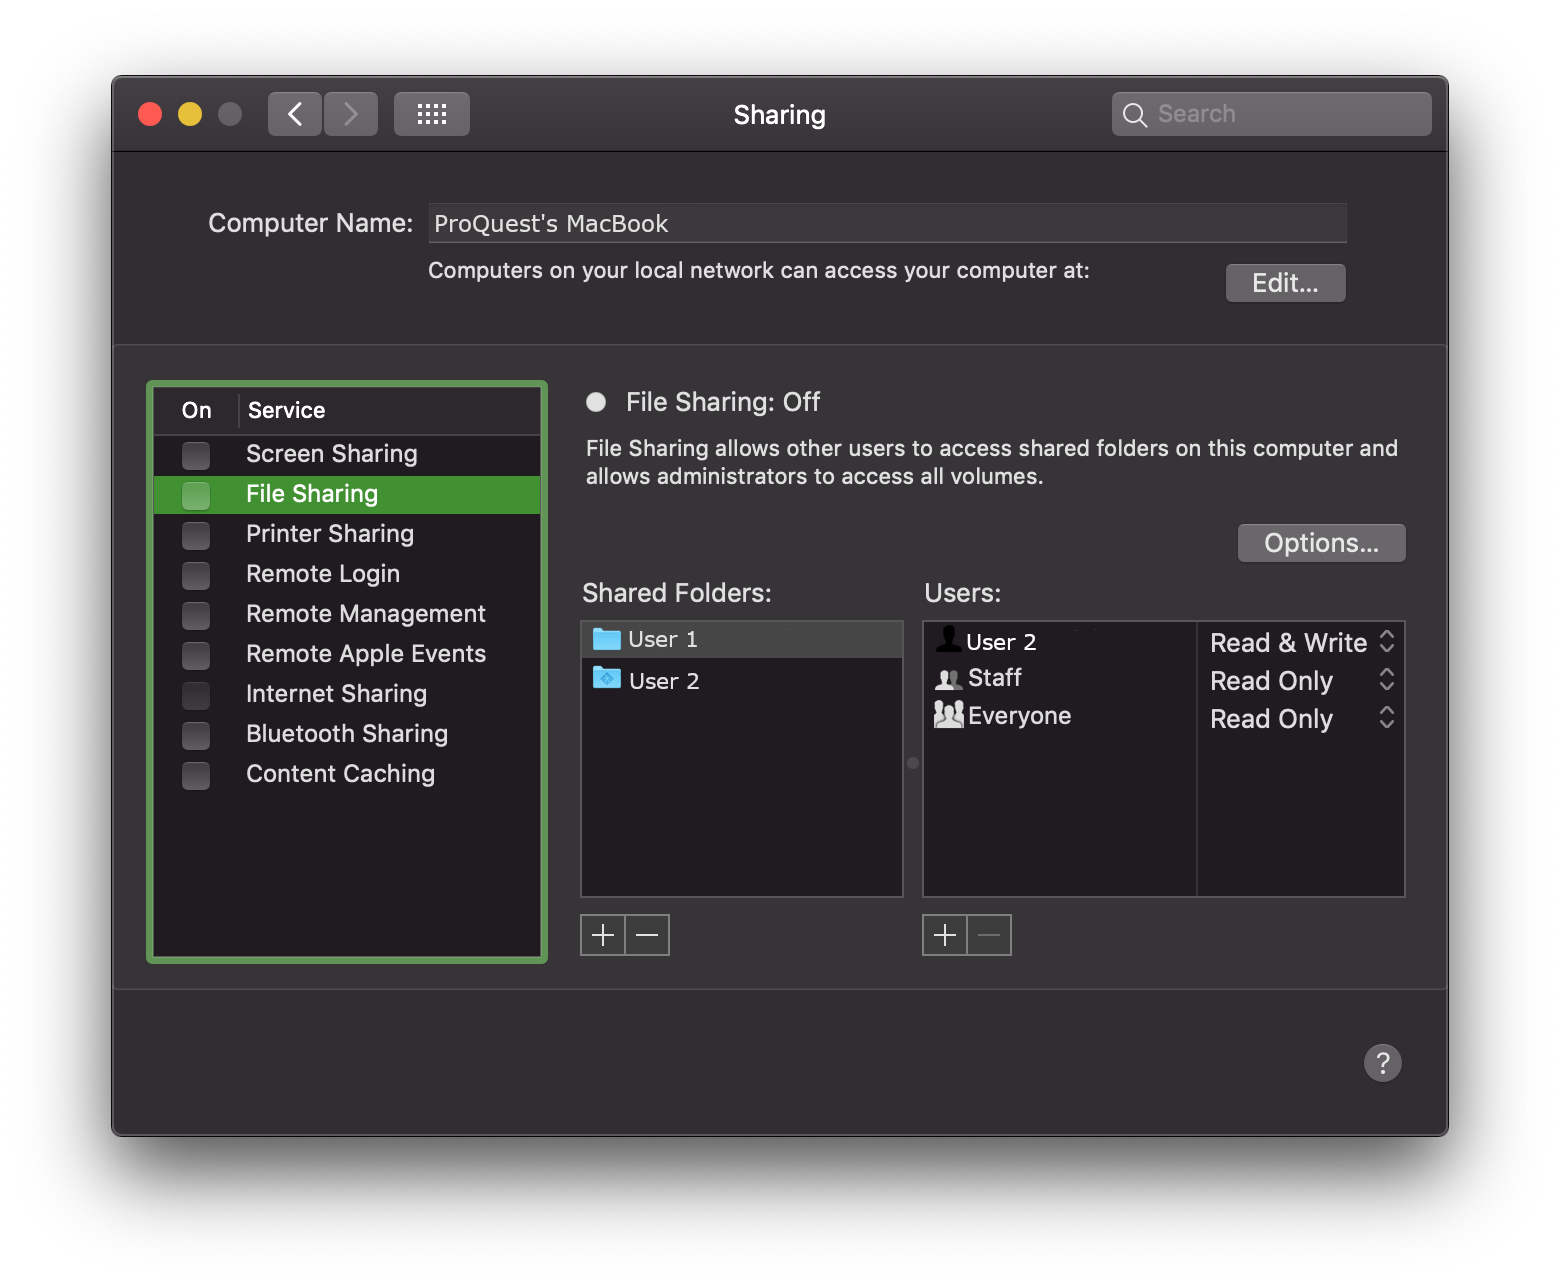Screen dimensions: 1560x1284
Task: Click the back navigation arrow
Action: click(295, 114)
